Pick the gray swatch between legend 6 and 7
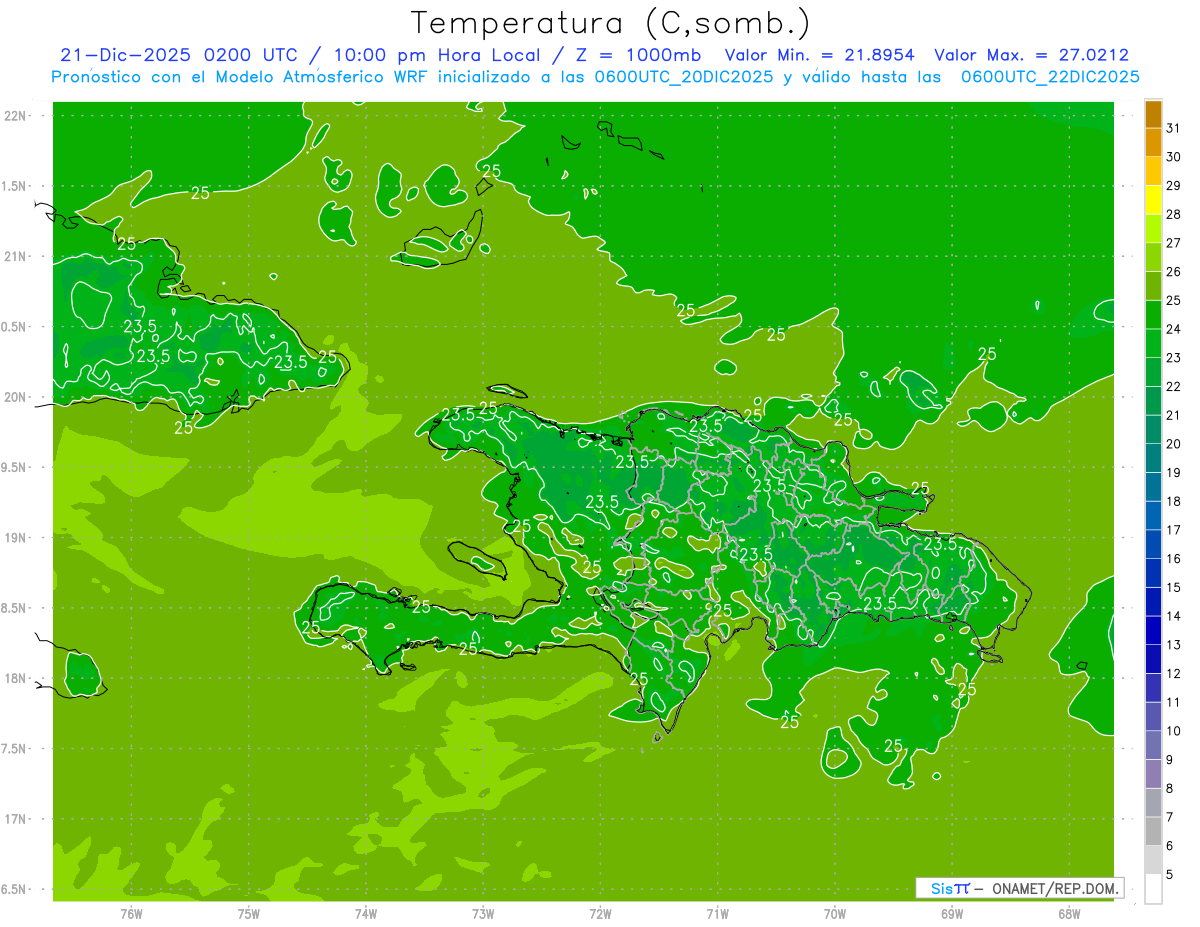This screenshot has width=1200, height=927. tap(1153, 831)
